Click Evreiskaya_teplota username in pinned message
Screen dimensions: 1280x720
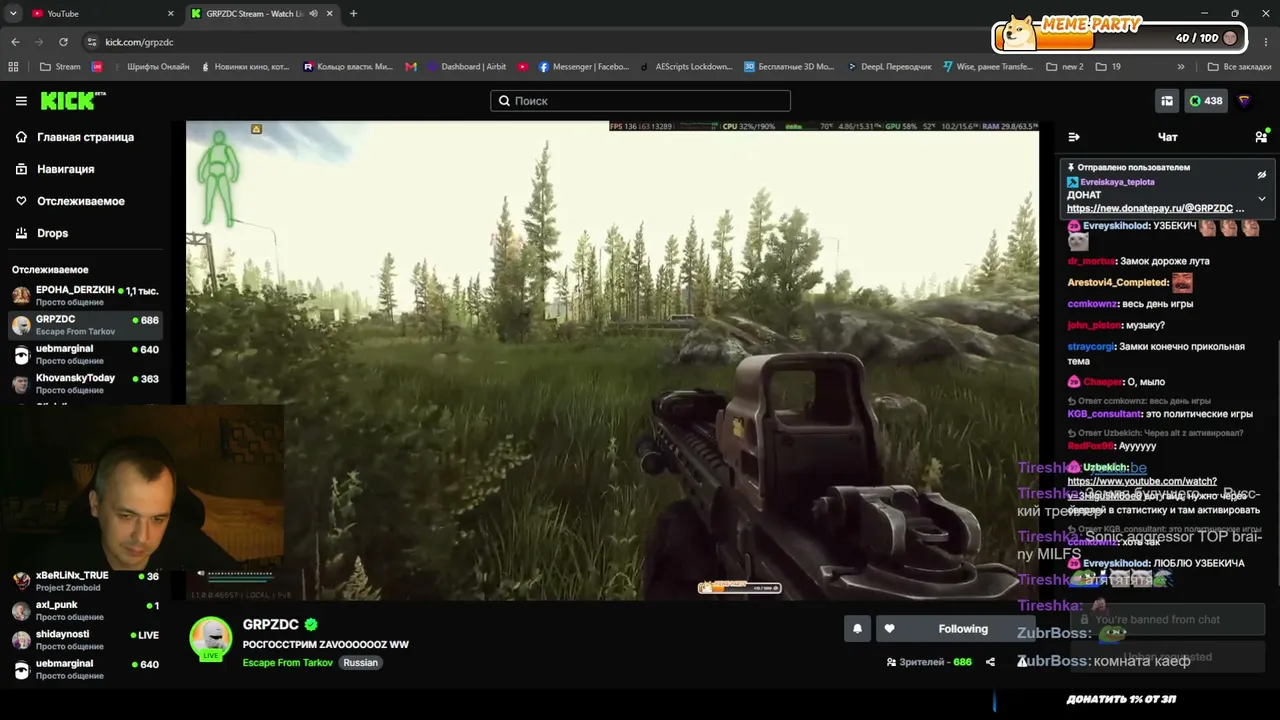pos(1117,182)
